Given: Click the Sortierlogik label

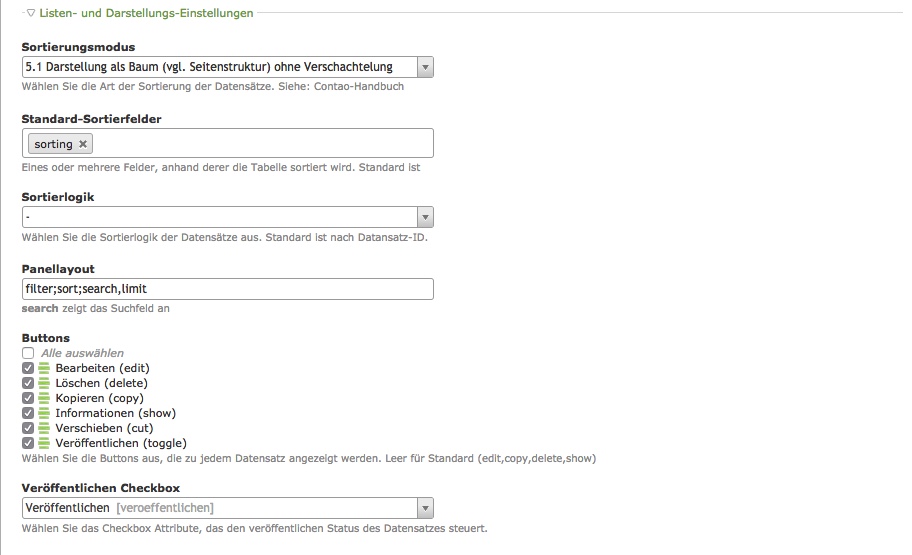Looking at the screenshot, I should tap(58, 197).
